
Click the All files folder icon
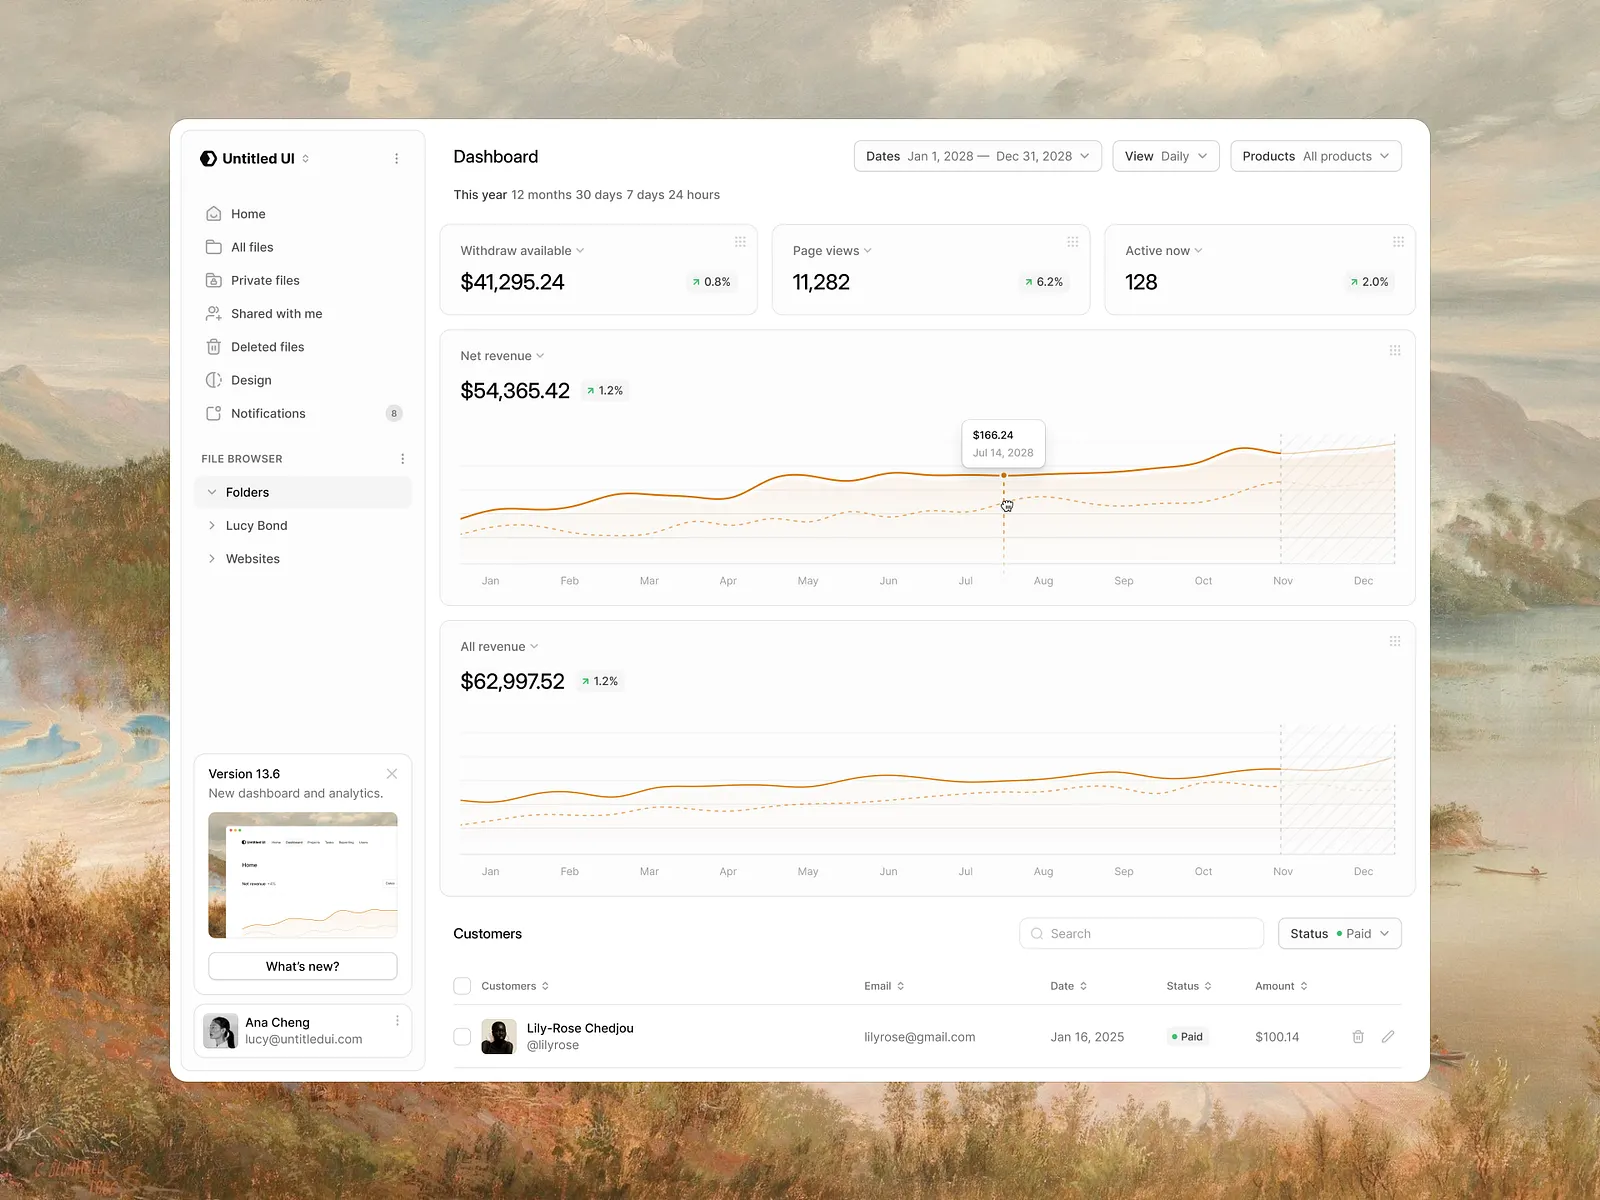point(213,247)
